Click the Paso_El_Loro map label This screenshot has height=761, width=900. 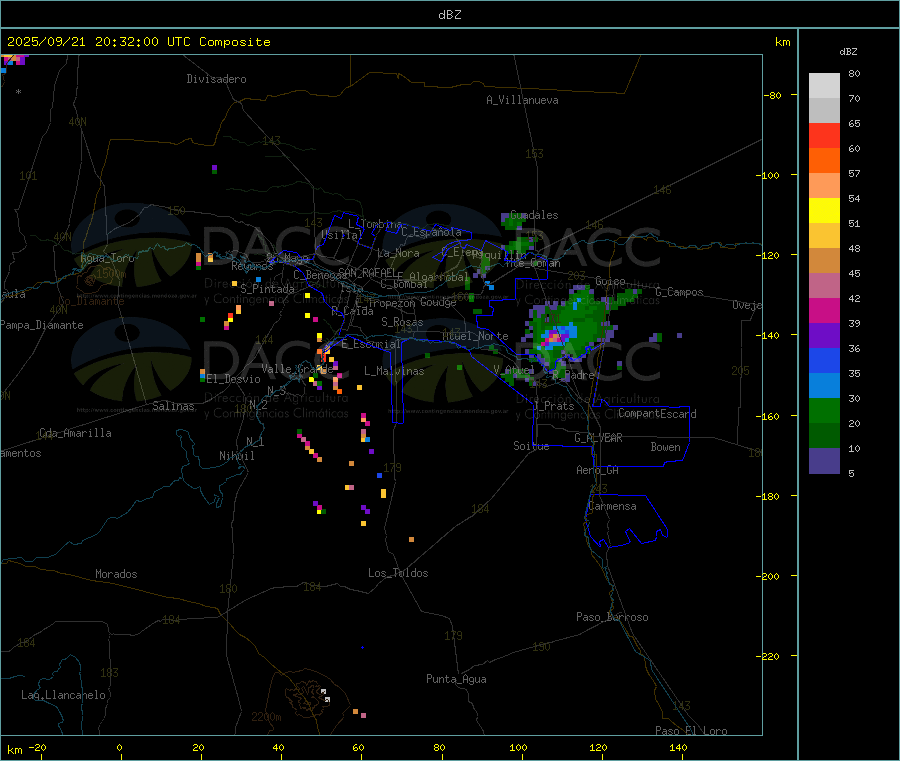(x=691, y=731)
